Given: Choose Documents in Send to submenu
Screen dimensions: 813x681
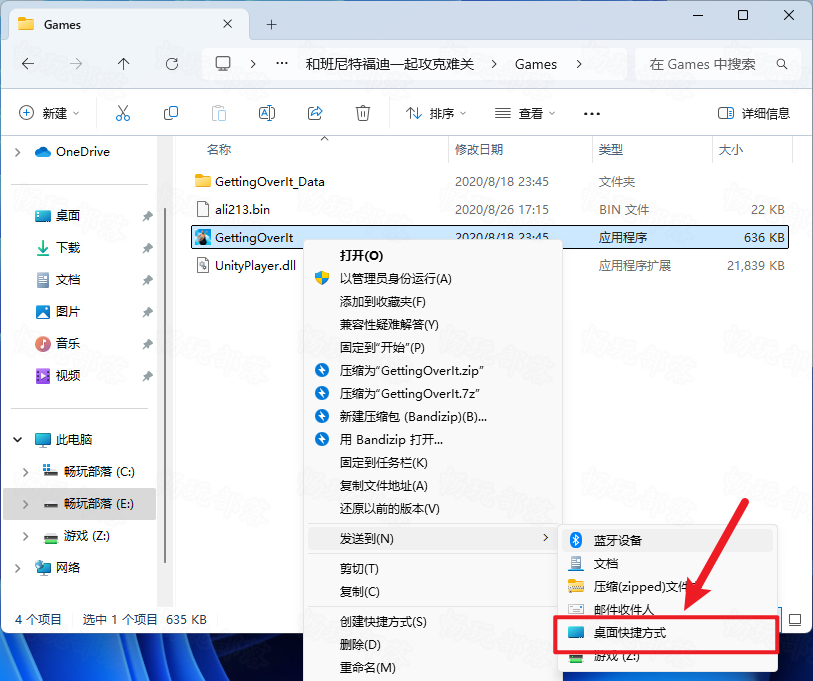Looking at the screenshot, I should pyautogui.click(x=667, y=563).
